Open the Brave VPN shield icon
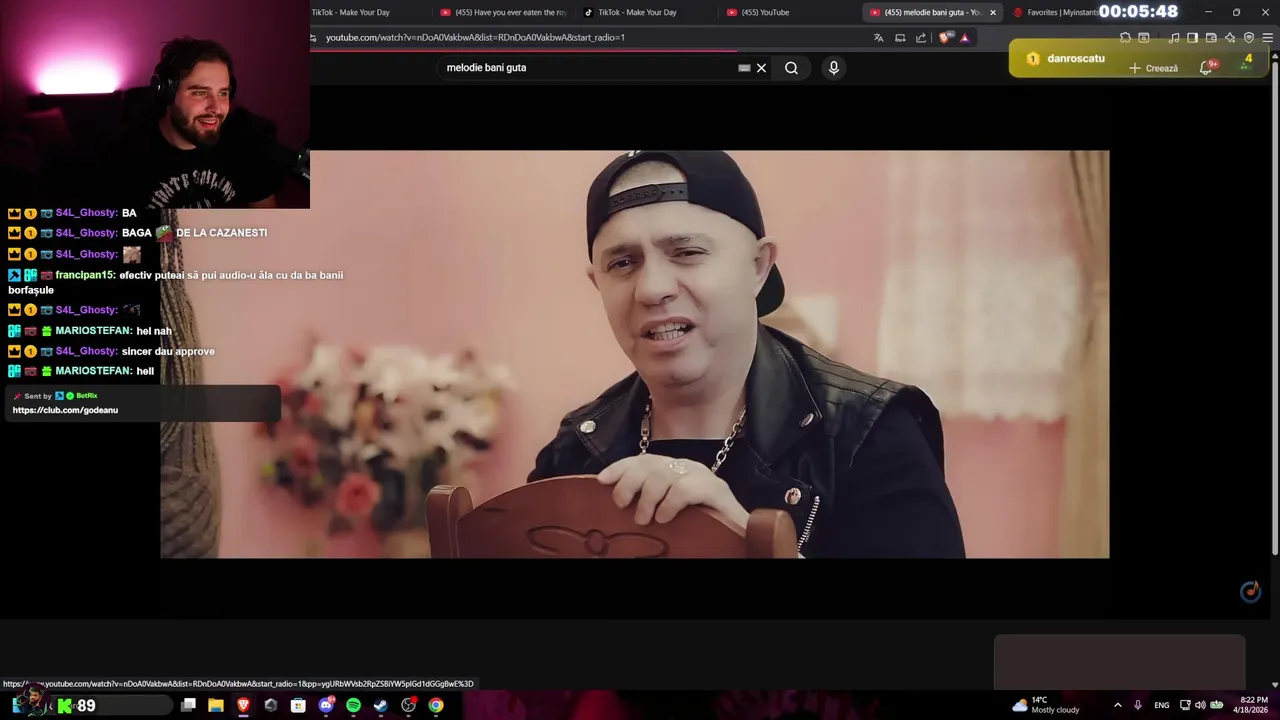 click(x=1249, y=38)
